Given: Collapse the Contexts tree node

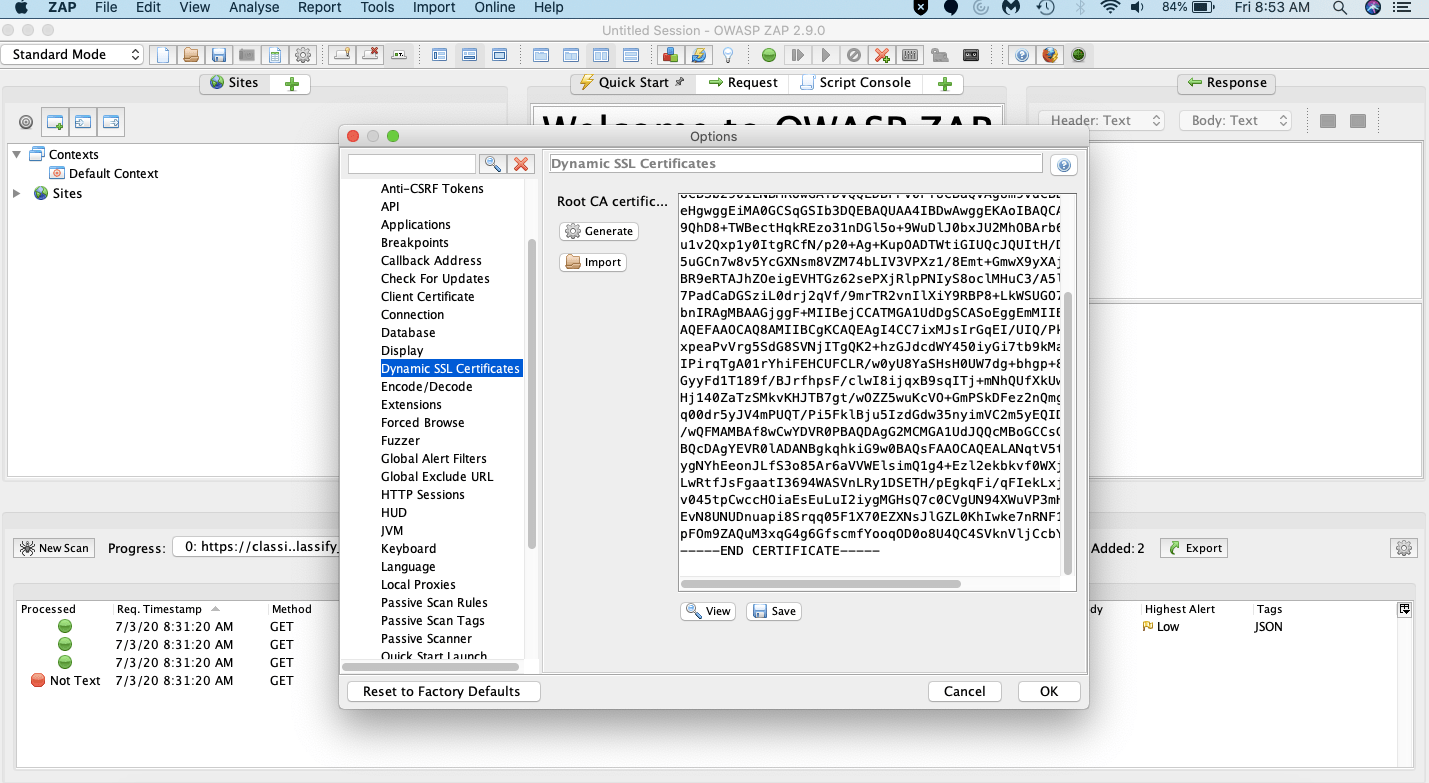Looking at the screenshot, I should (16, 154).
